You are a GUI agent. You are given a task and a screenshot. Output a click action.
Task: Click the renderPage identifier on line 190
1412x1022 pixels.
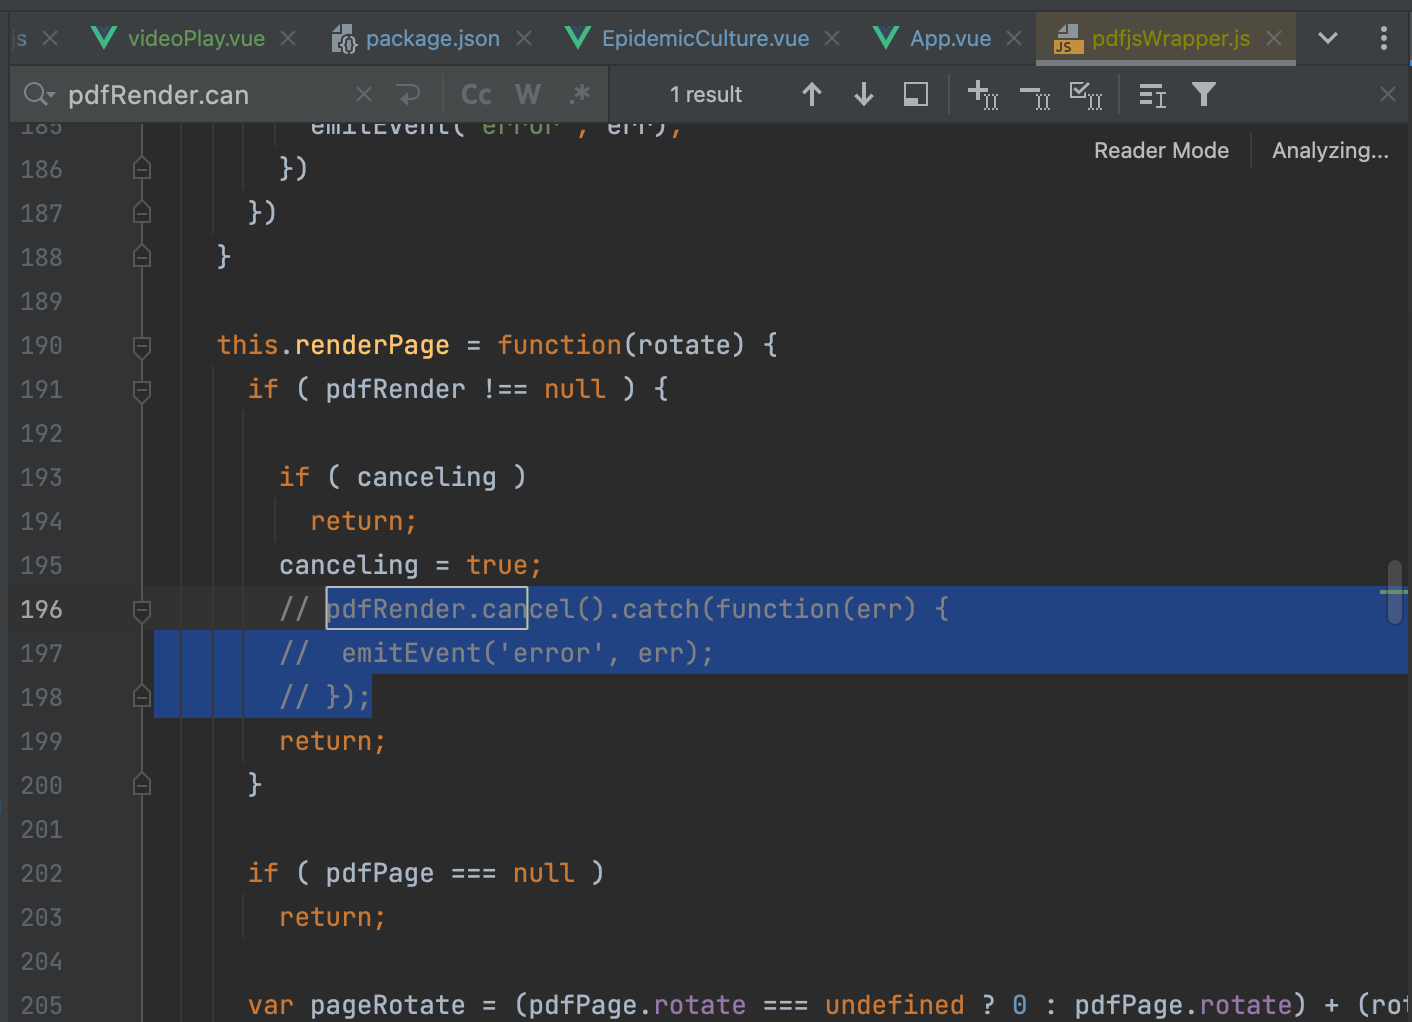coord(372,345)
